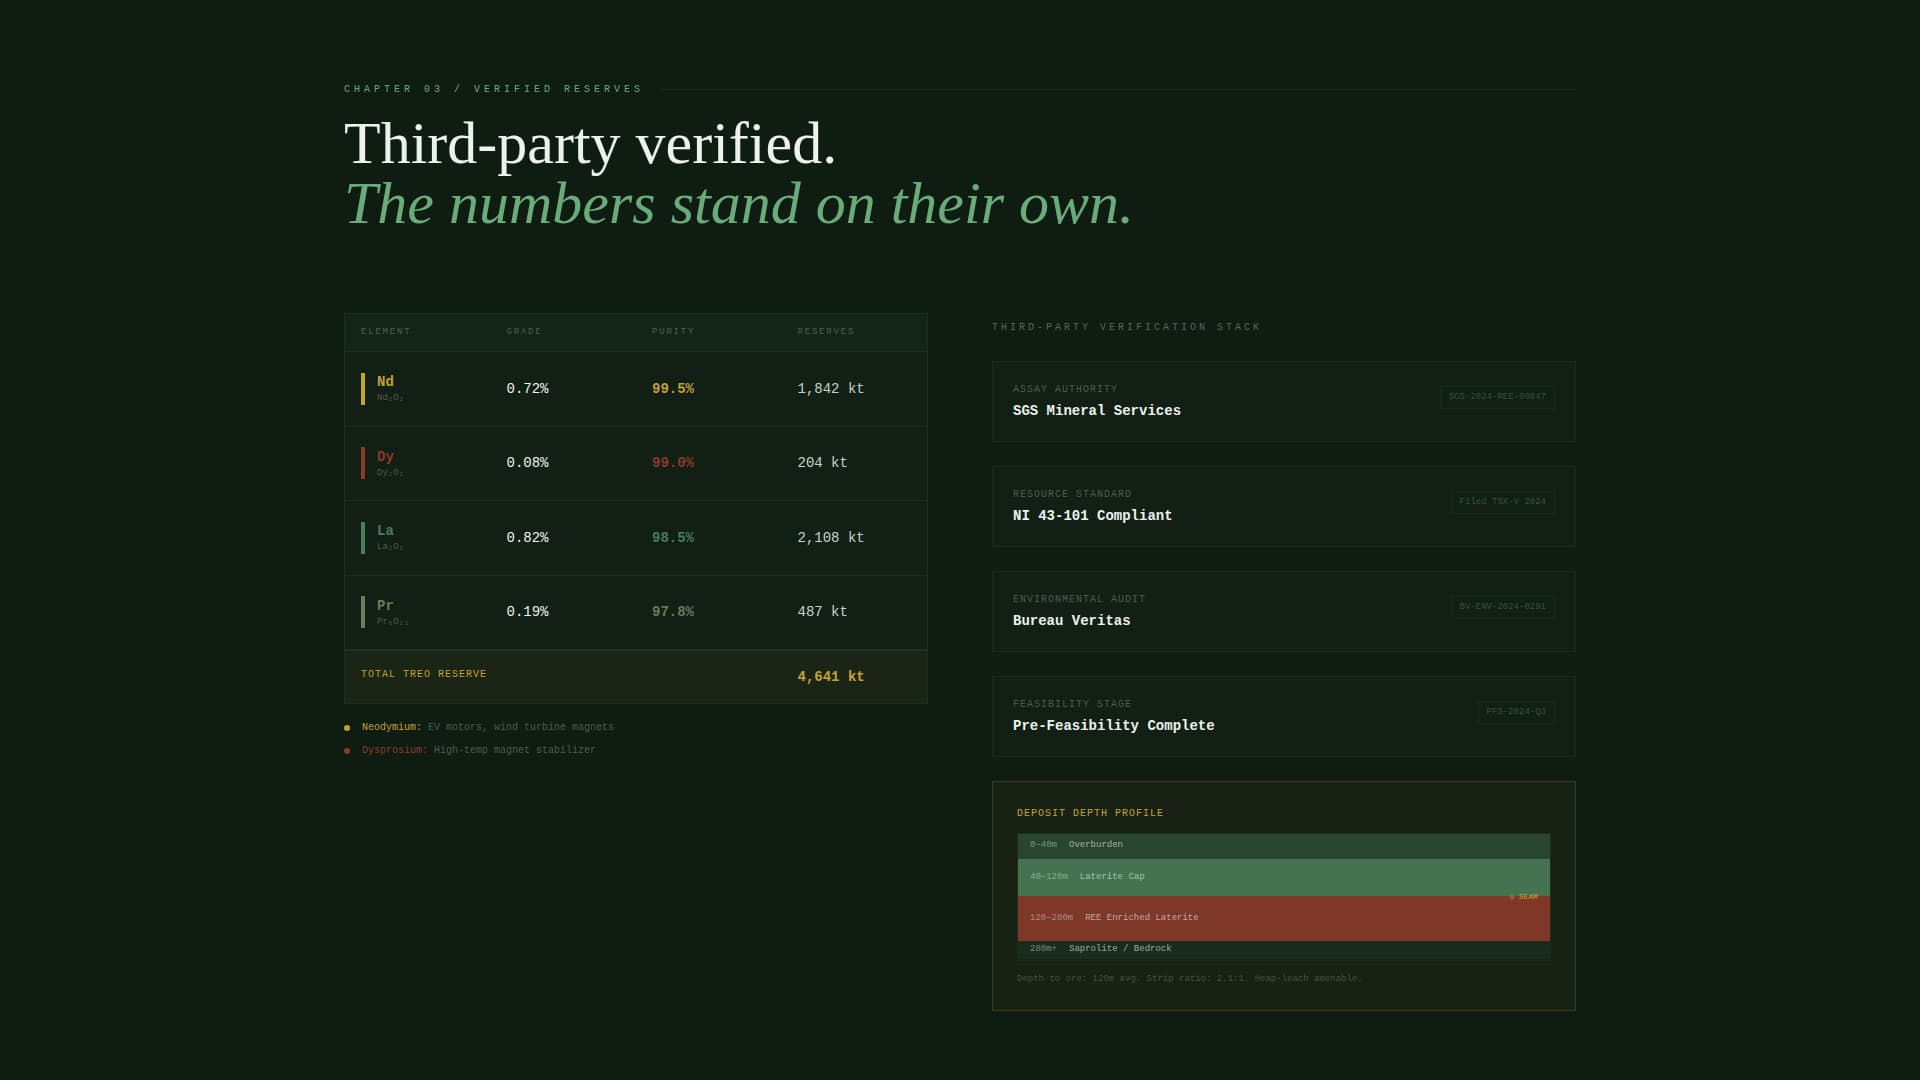Click the Filed TSX-V 2024 badge
This screenshot has width=1920, height=1080.
tap(1501, 502)
